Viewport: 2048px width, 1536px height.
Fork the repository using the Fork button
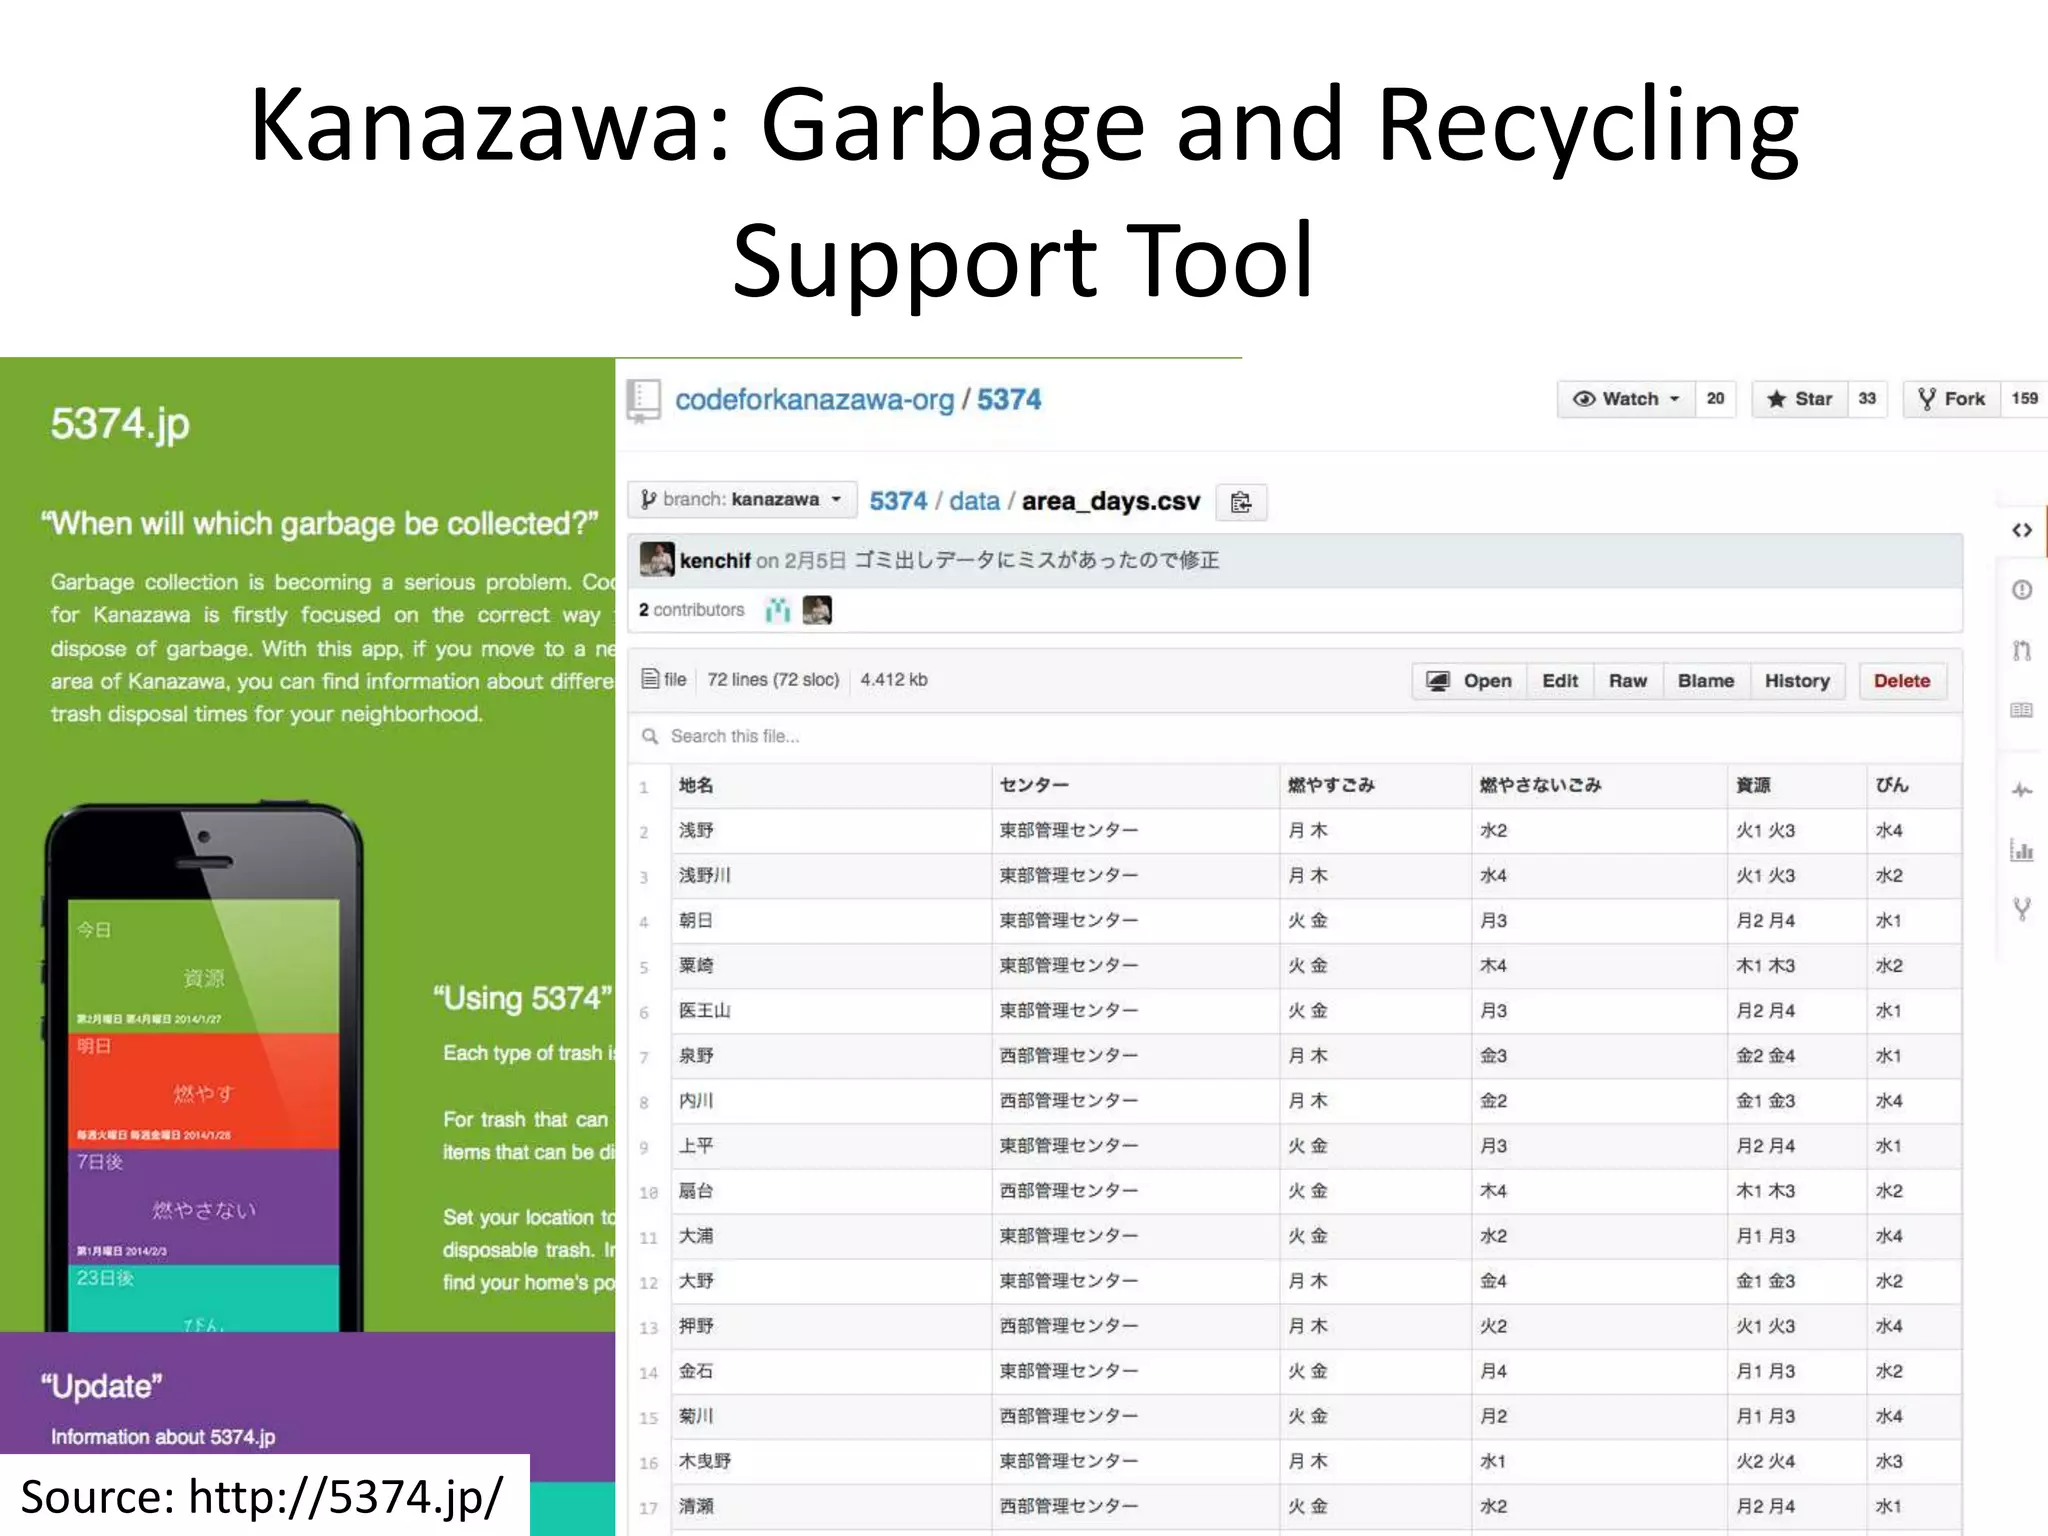point(1951,399)
